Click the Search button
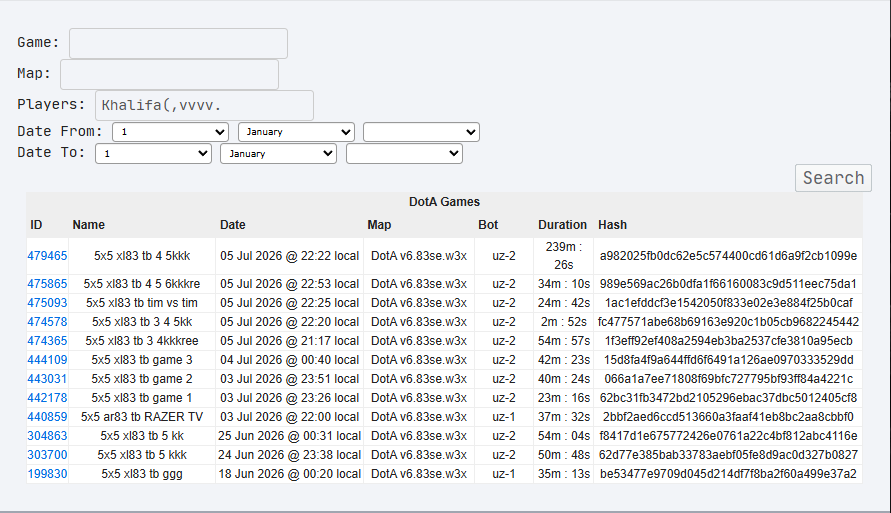Image resolution: width=891 pixels, height=513 pixels. pyautogui.click(x=833, y=178)
